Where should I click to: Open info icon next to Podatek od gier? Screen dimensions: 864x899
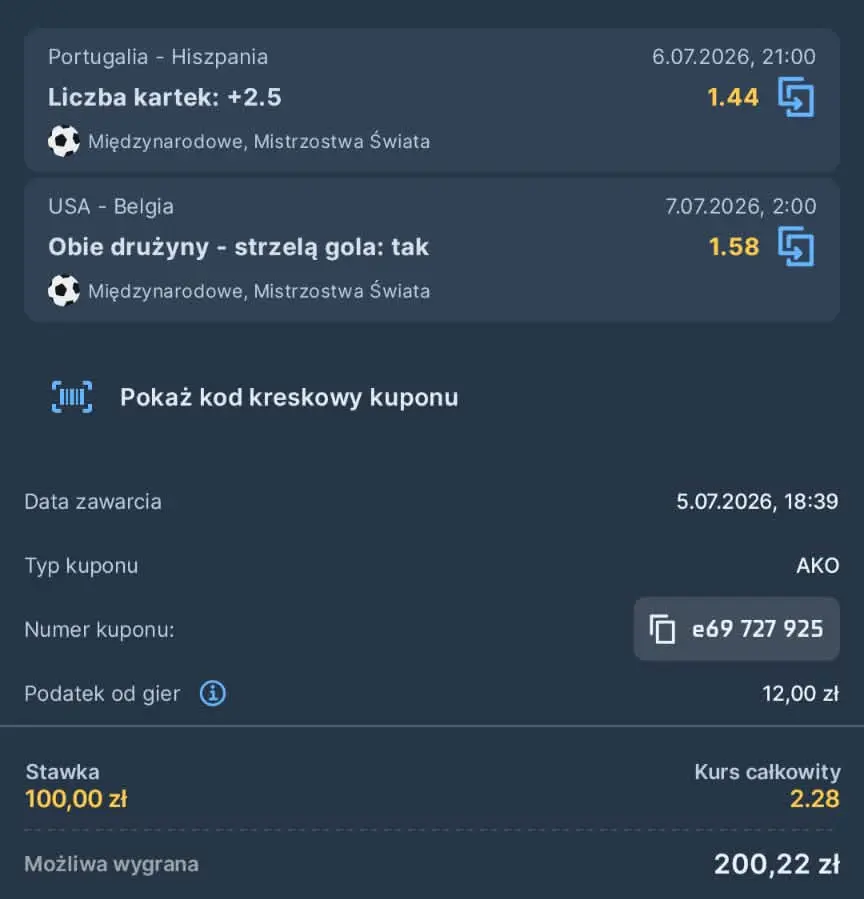coord(213,693)
